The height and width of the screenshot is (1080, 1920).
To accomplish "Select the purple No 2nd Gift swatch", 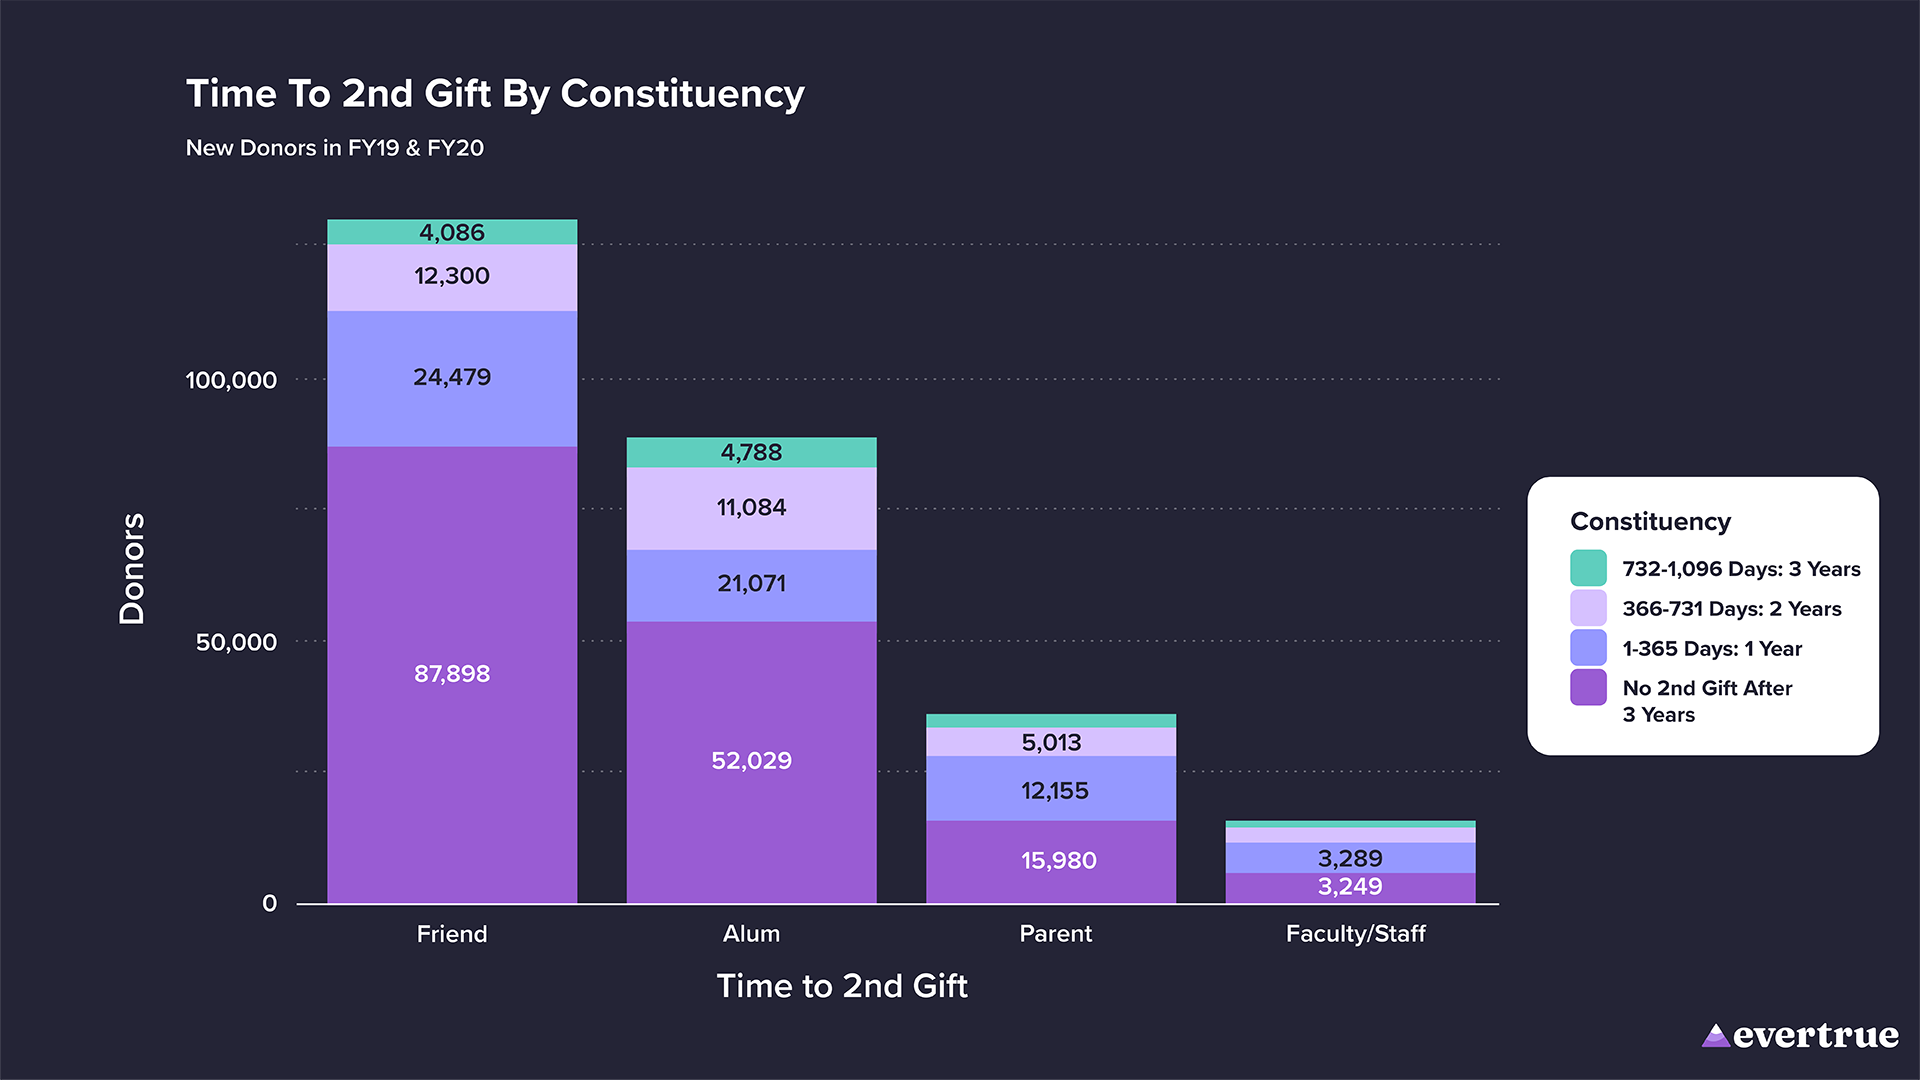I will pos(1588,688).
